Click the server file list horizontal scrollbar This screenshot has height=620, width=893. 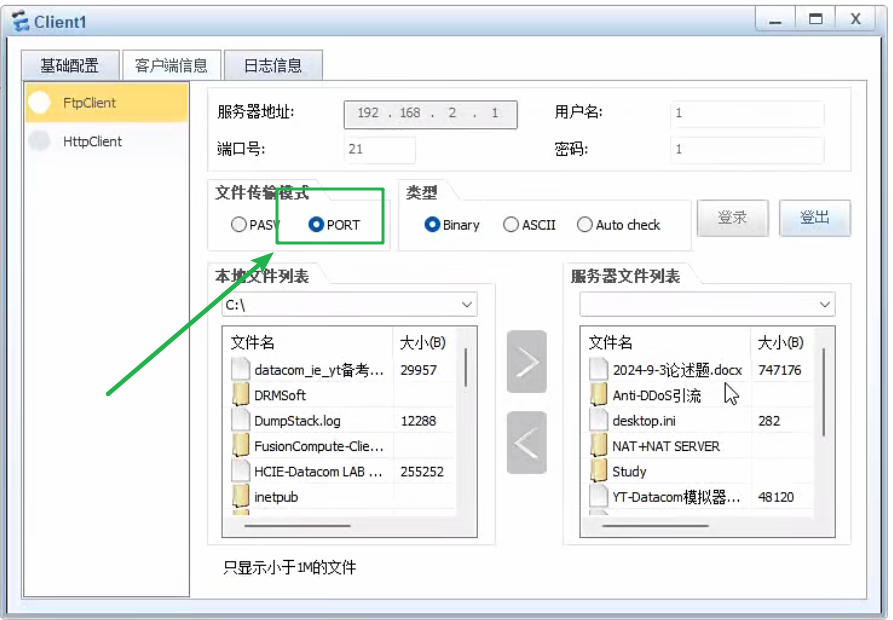pos(655,525)
